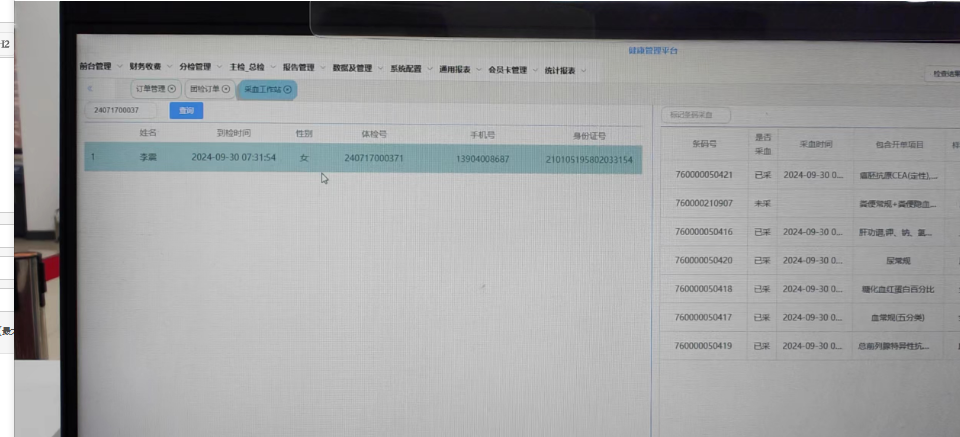Image resolution: width=960 pixels, height=437 pixels.
Task: Click the 采血时间 column header
Action: pyautogui.click(x=816, y=144)
